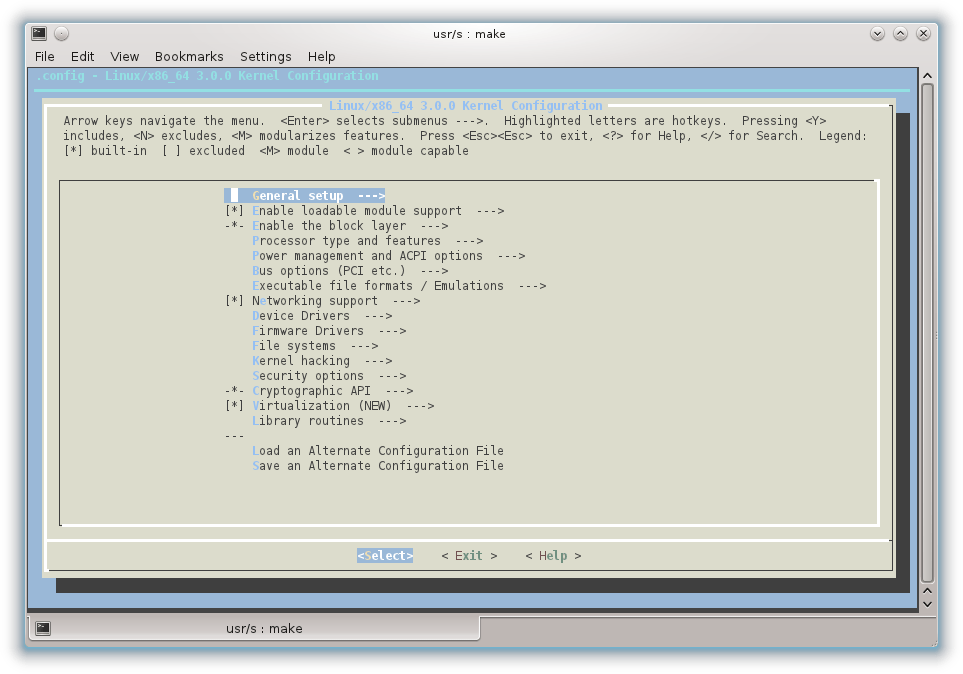Select the Kernel hacking label
The width and height of the screenshot is (963, 674).
(301, 361)
